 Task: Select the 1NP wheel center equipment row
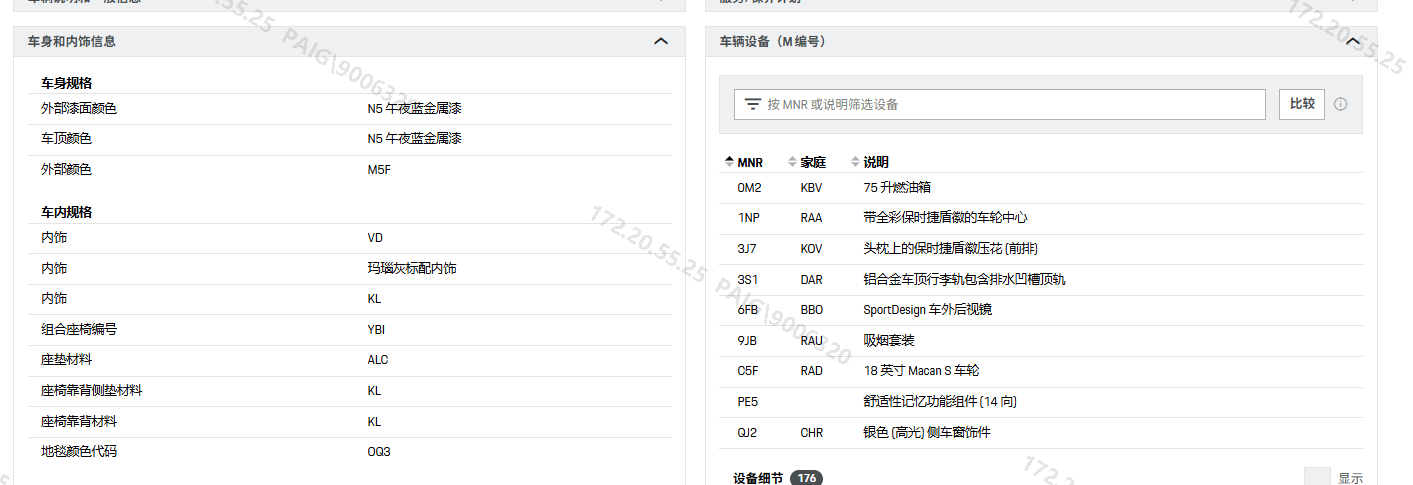coord(1040,217)
